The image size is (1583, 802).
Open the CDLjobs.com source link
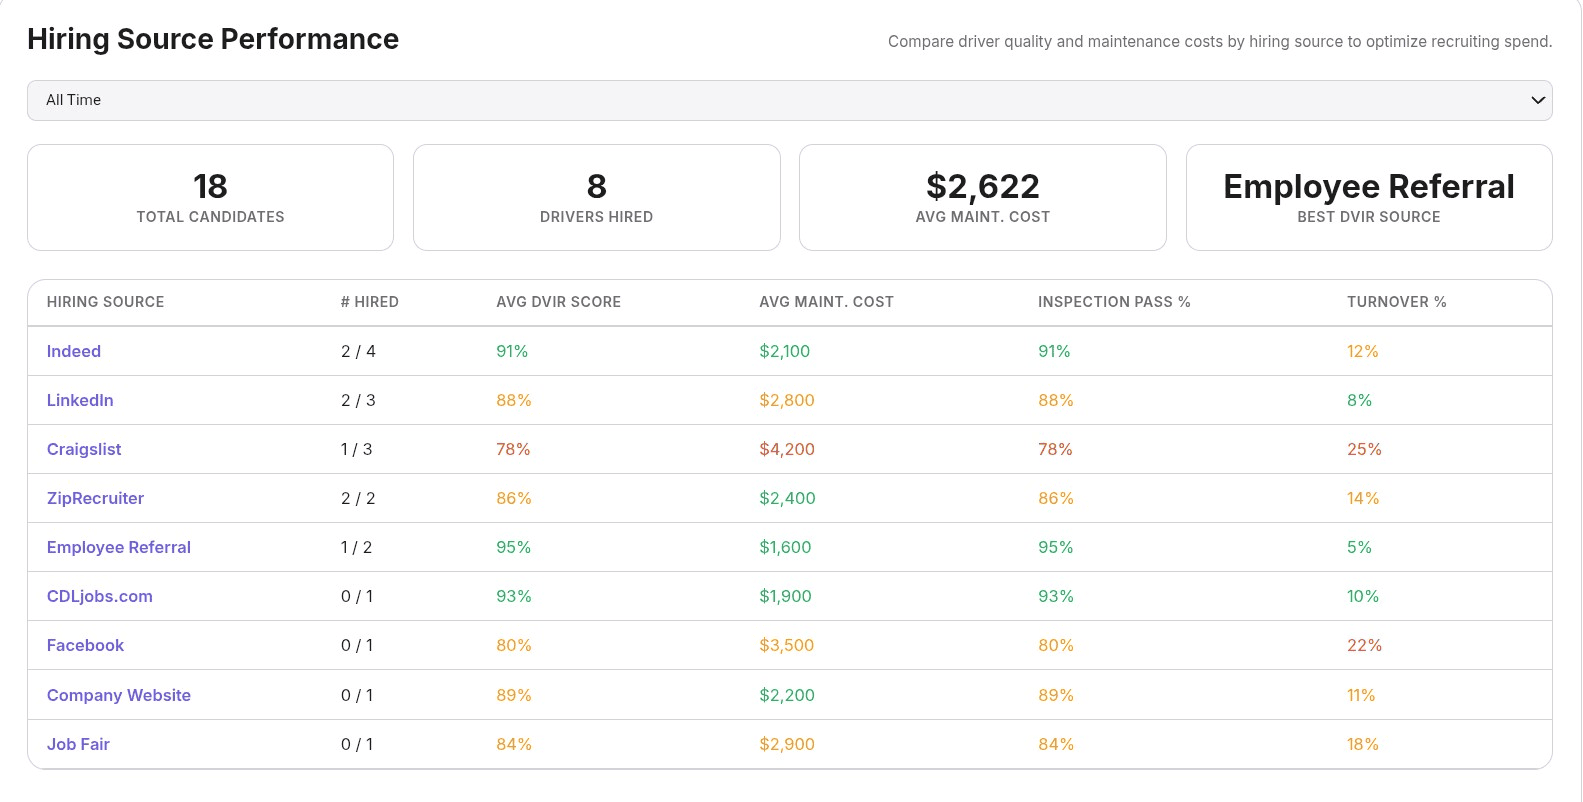pos(100,596)
